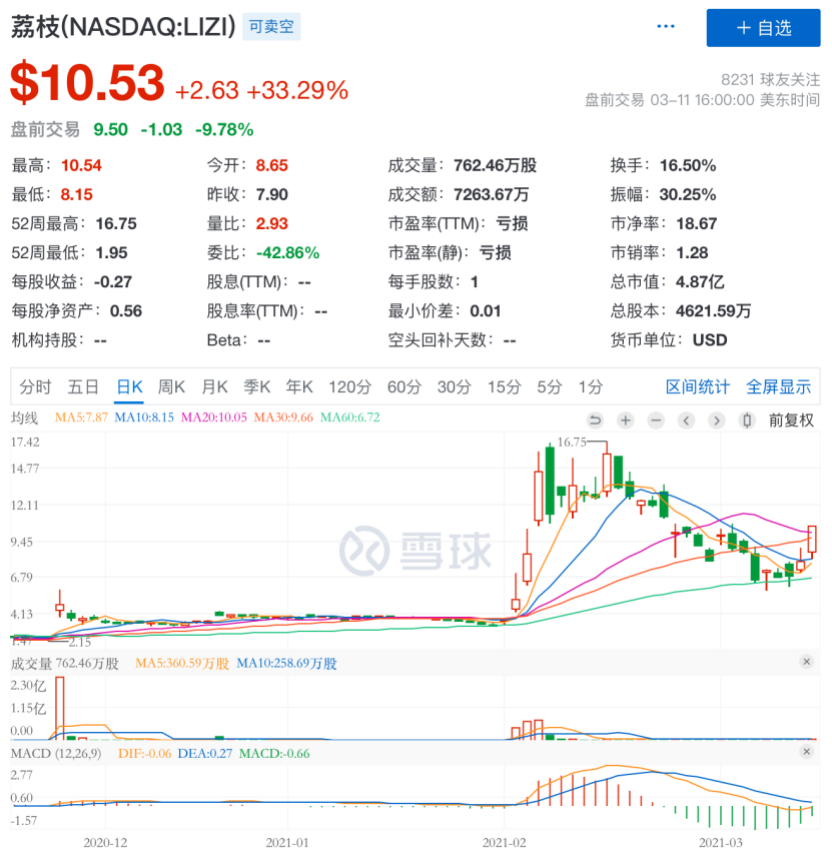Screen dimensions: 832x856
Task: Click MA10:8.15 moving average label
Action: point(144,418)
